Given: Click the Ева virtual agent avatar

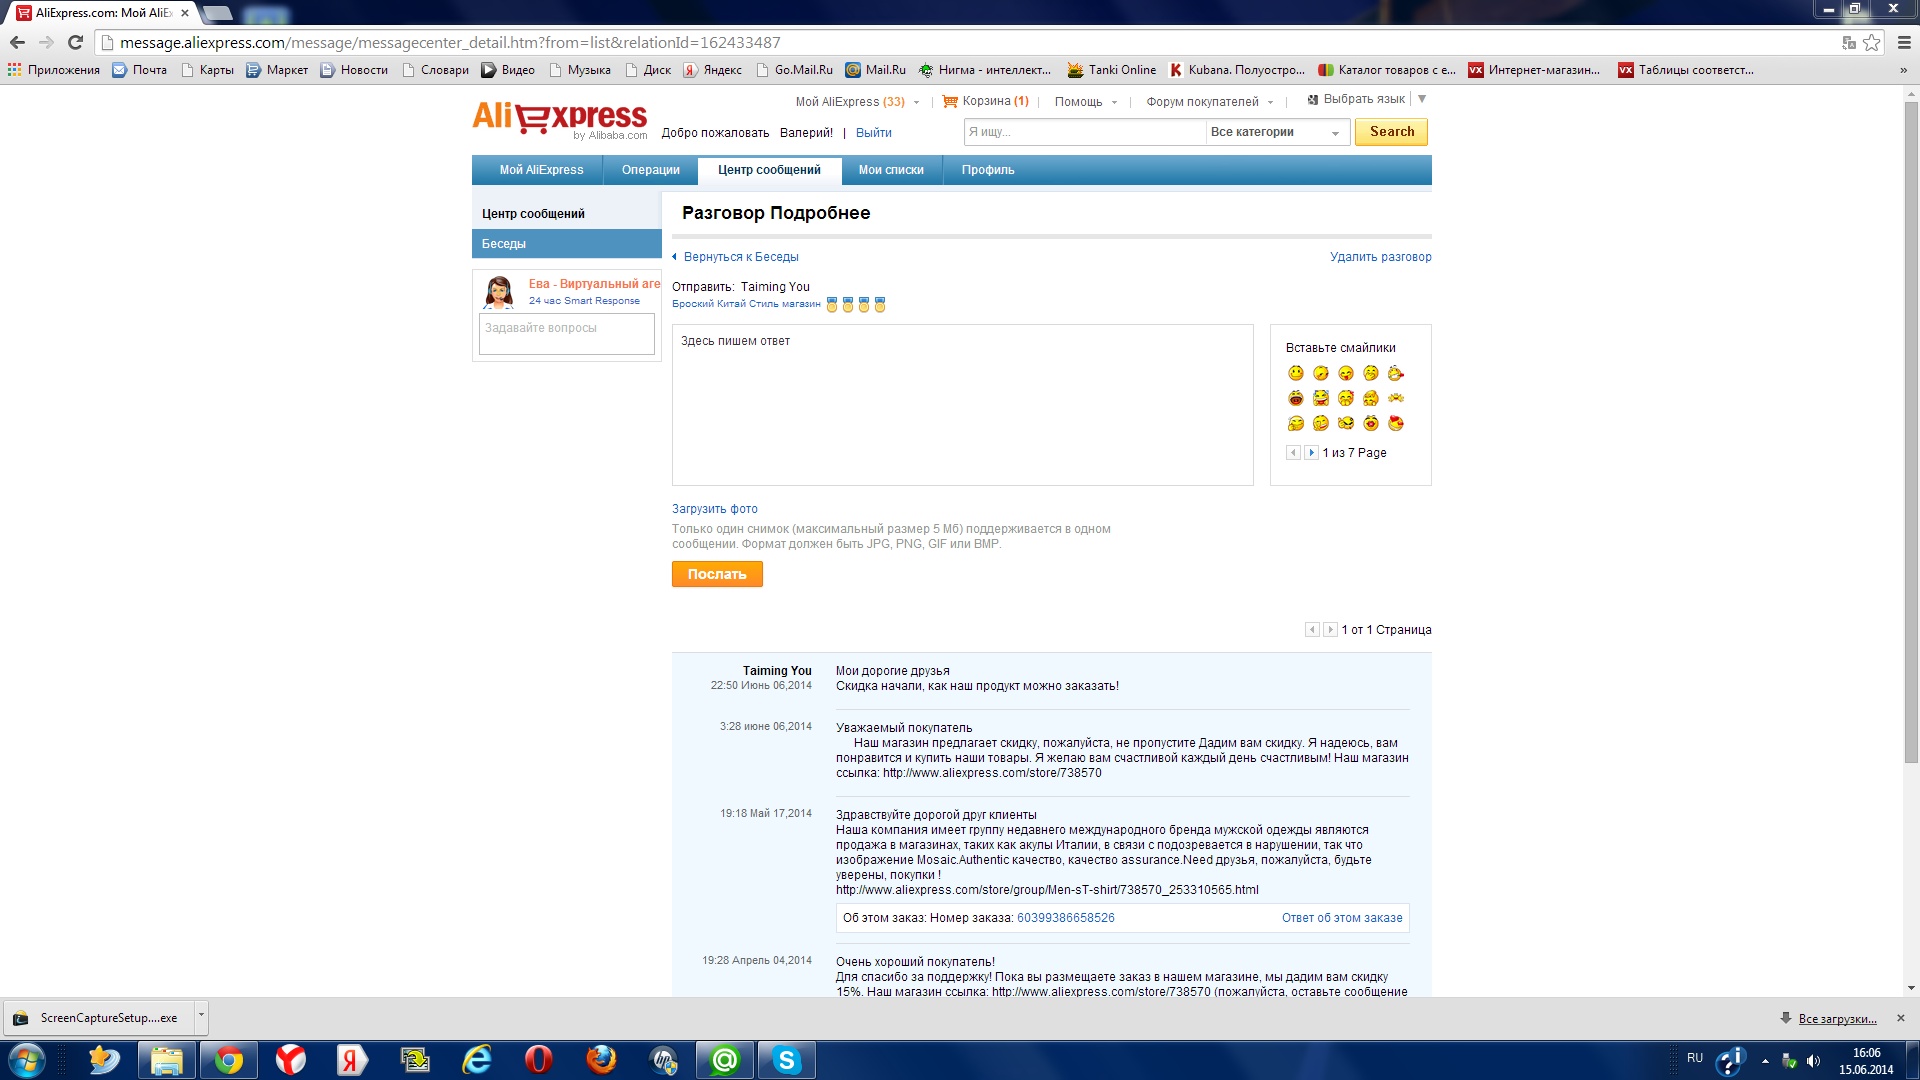Looking at the screenshot, I should [499, 292].
